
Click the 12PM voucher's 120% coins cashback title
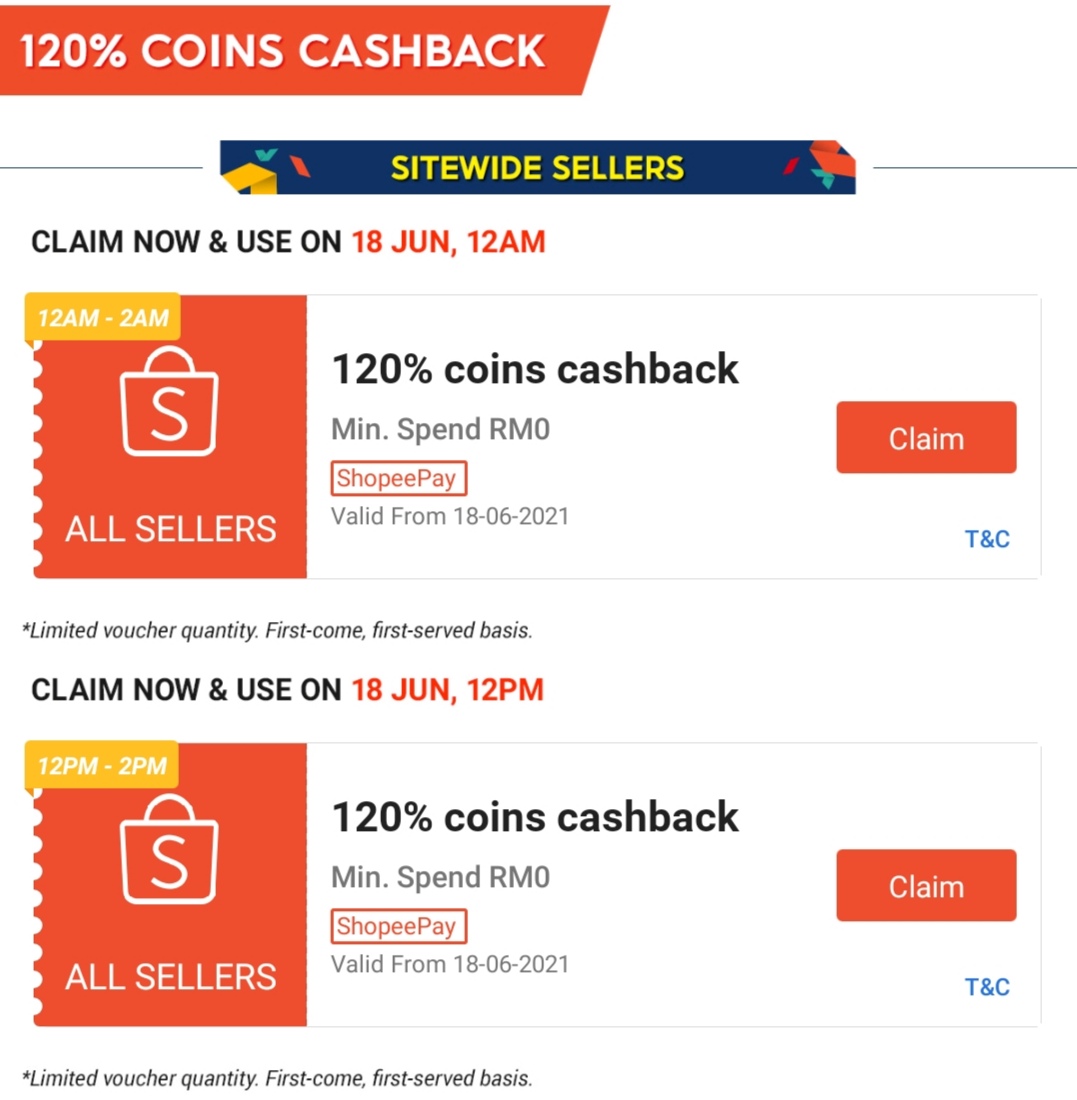point(535,818)
